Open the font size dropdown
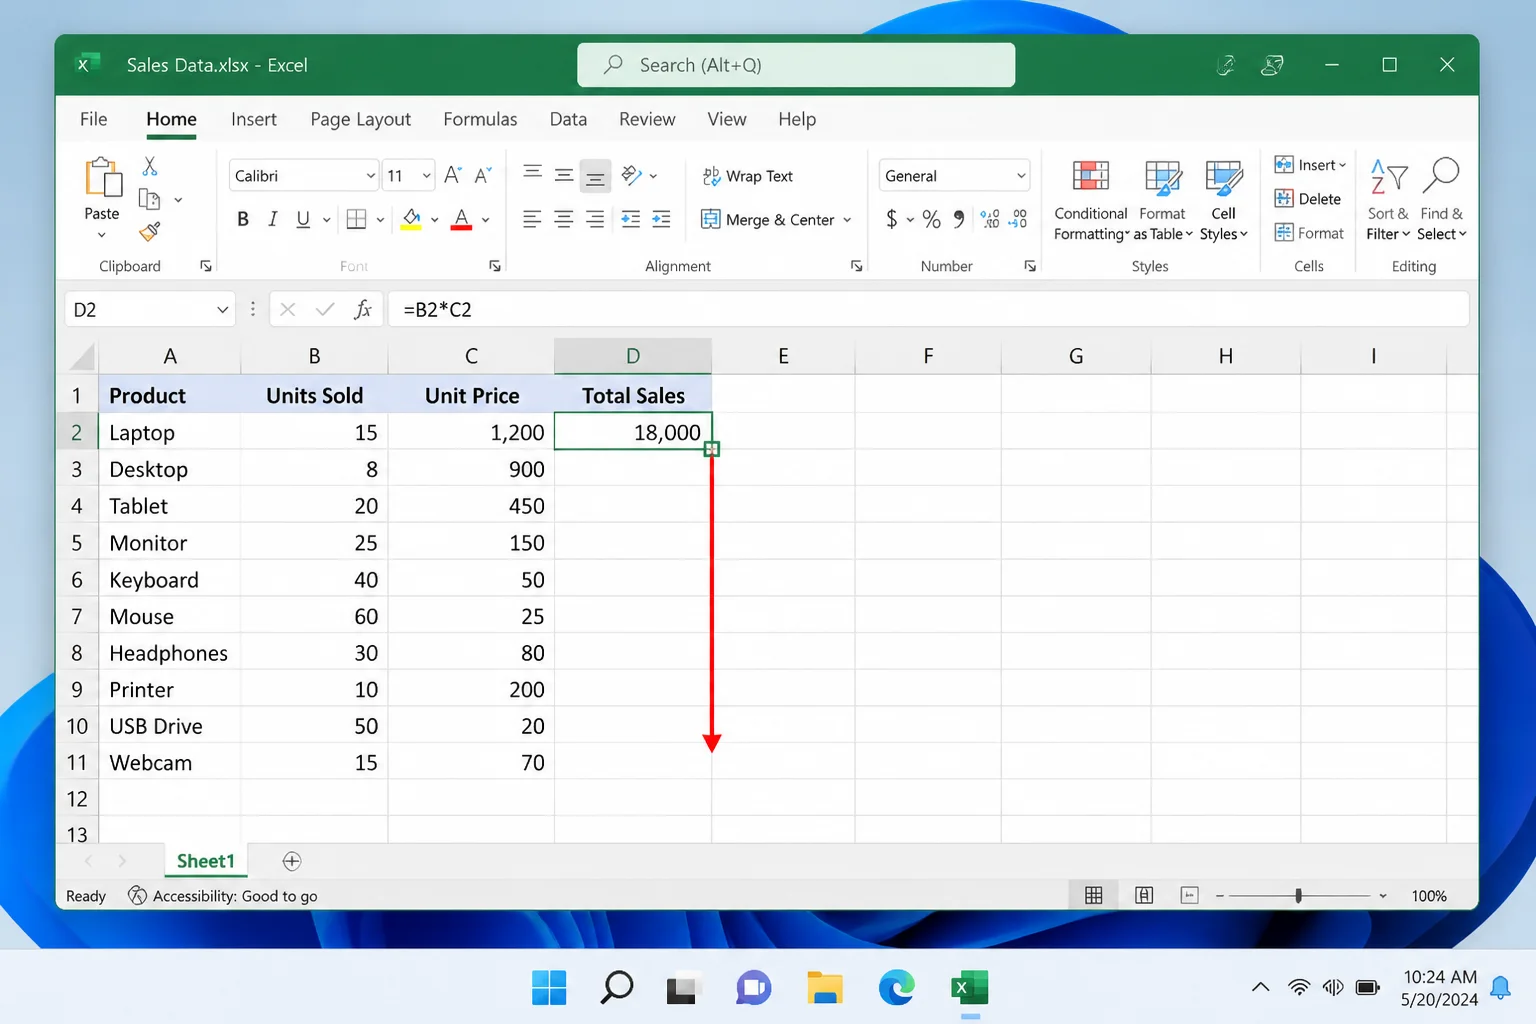Viewport: 1536px width, 1024px height. click(427, 176)
